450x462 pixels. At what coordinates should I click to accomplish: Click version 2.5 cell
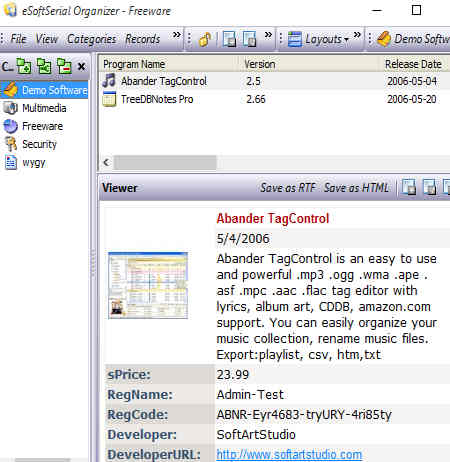pyautogui.click(x=253, y=81)
